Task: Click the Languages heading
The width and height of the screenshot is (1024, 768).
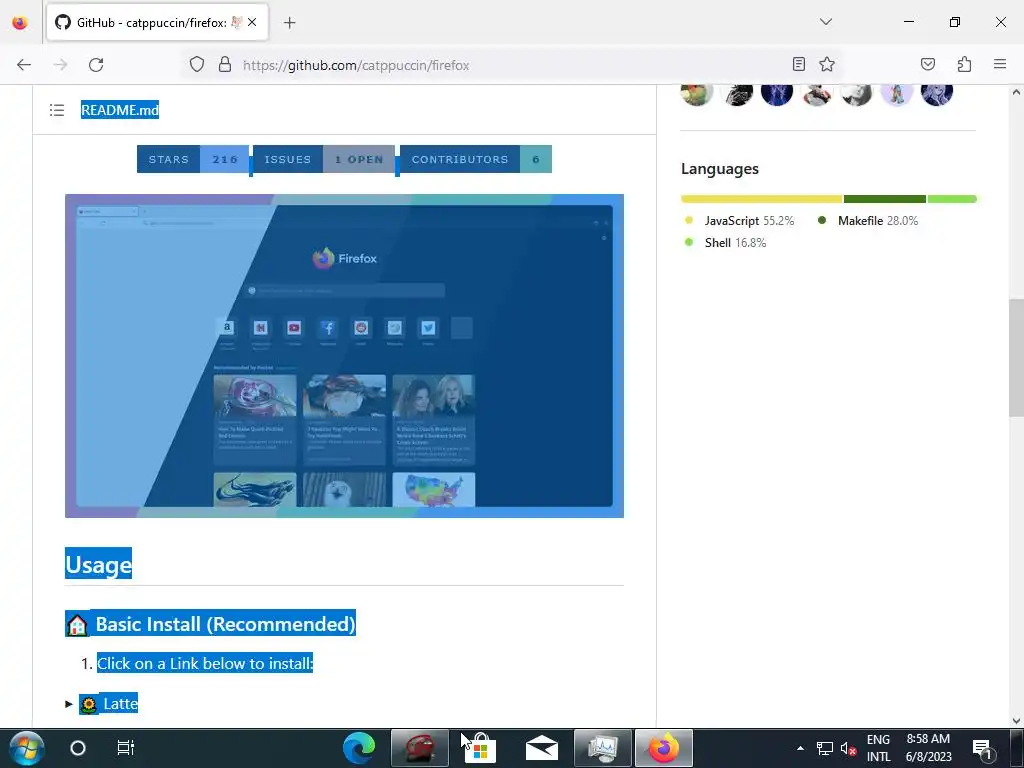Action: tap(720, 169)
